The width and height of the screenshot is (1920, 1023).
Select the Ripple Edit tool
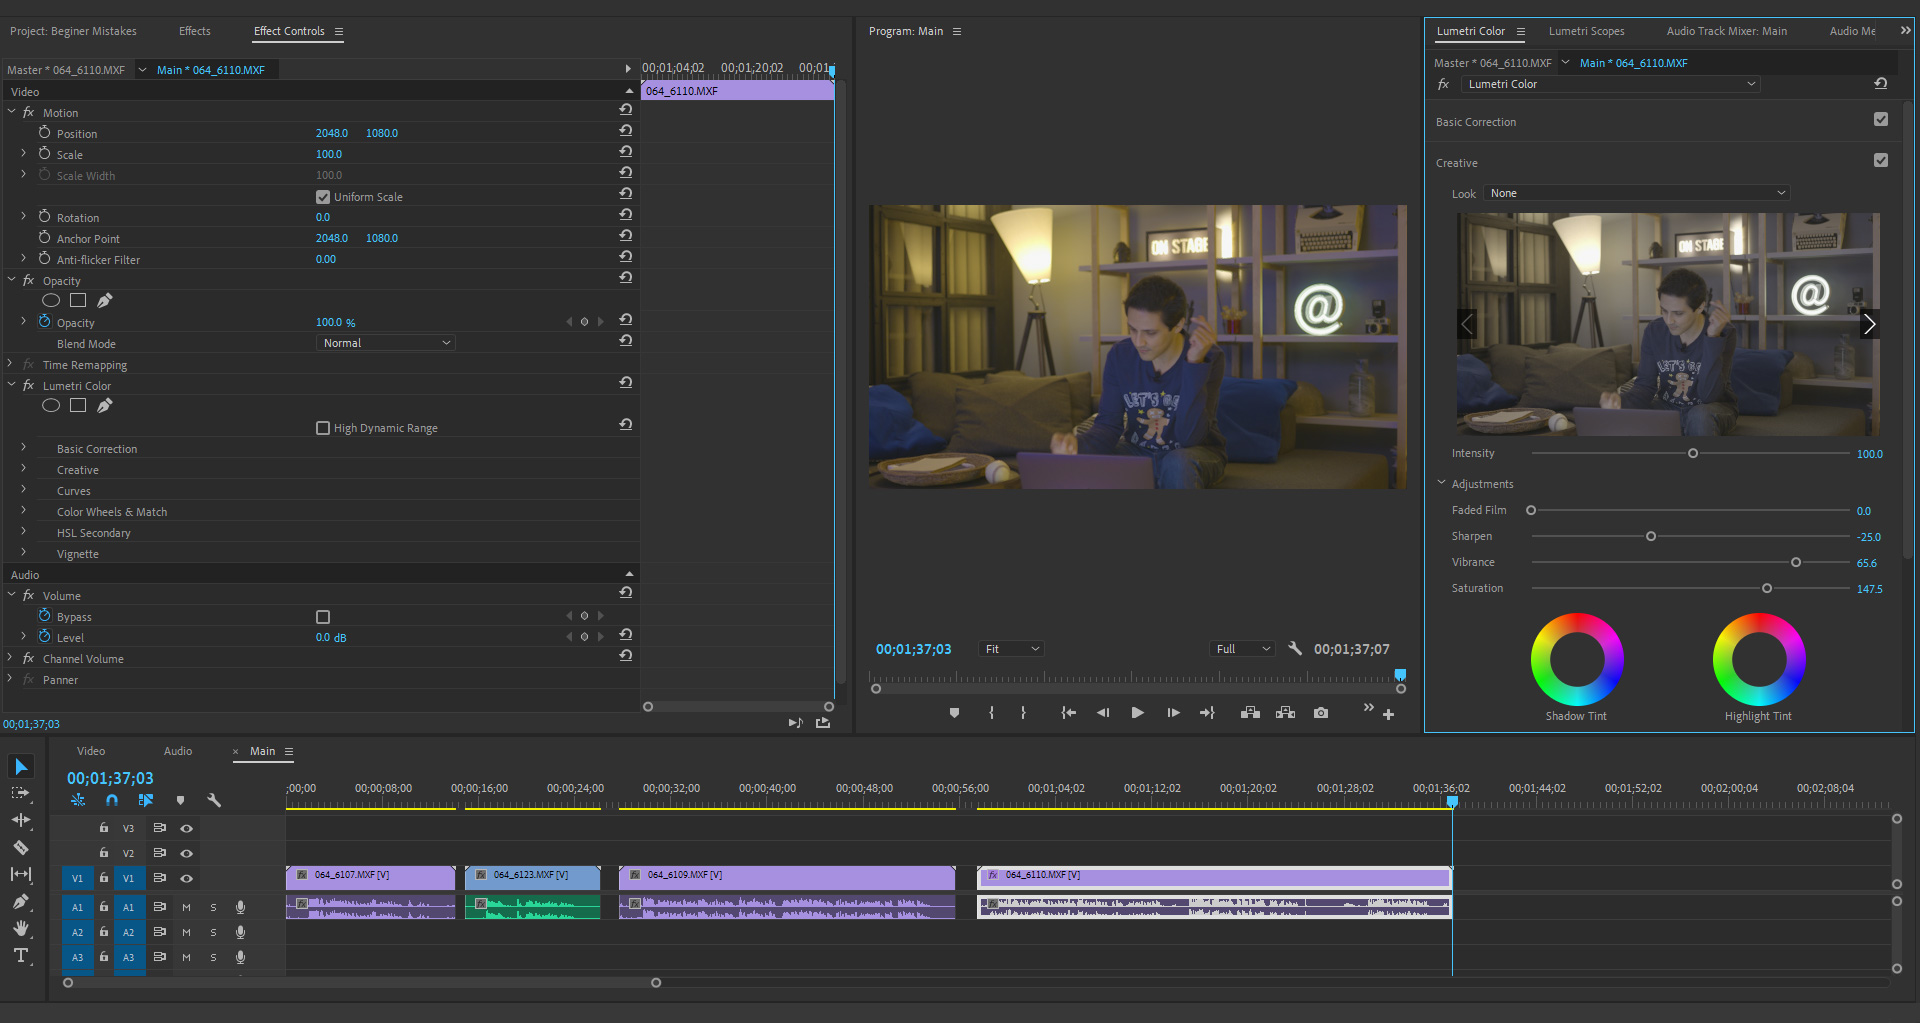[x=21, y=820]
